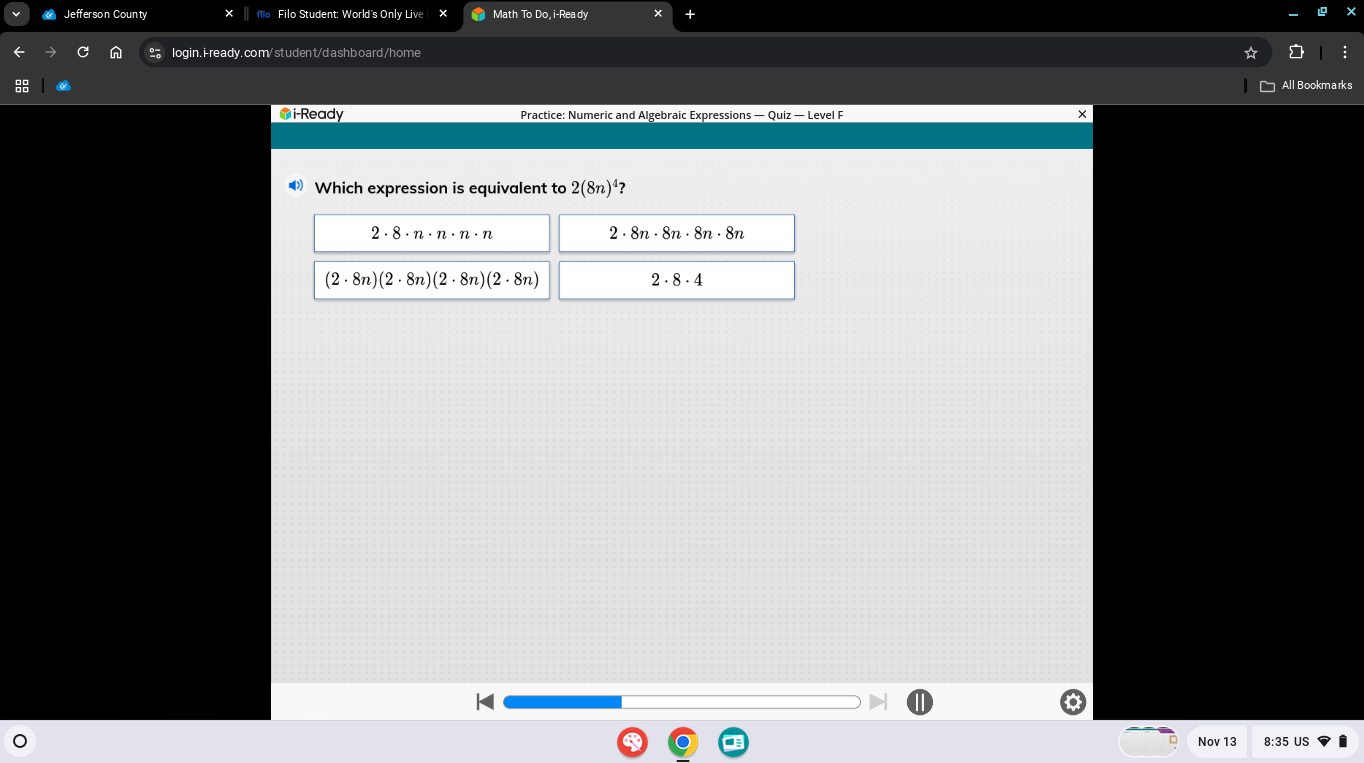Select the answer 2 · 8n · 8n · 8n · 8n
This screenshot has height=763, width=1364.
677,232
